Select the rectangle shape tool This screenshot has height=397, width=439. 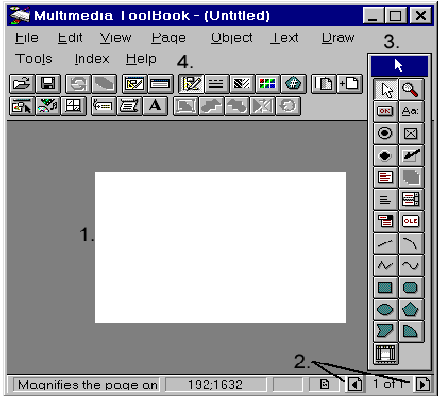(x=386, y=287)
